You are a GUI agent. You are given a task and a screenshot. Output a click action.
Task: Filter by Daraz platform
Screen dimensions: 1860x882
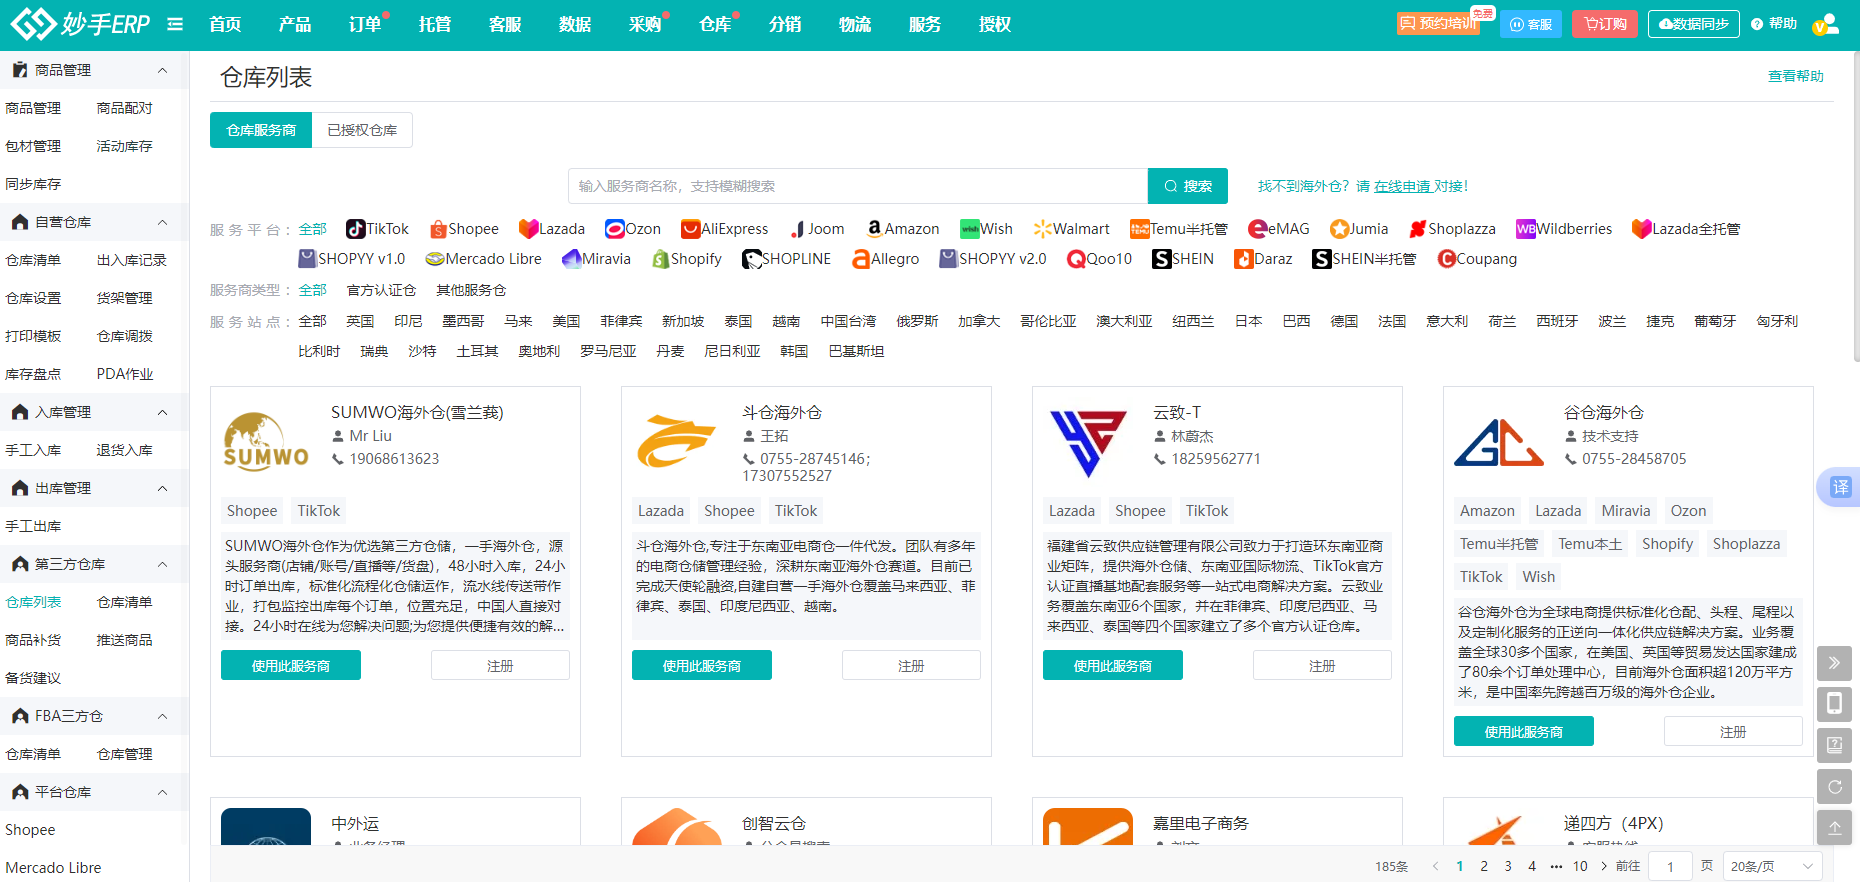1263,259
